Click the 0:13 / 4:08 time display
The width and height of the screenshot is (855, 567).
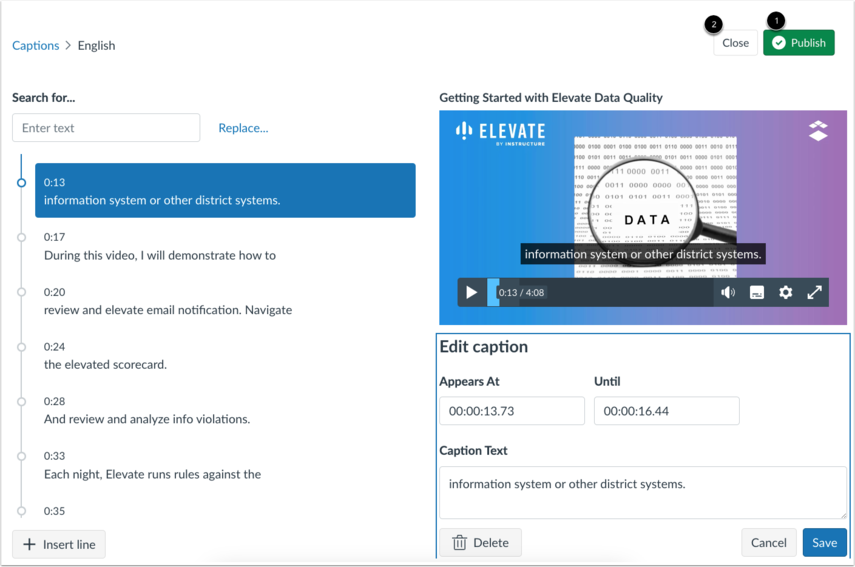[521, 293]
